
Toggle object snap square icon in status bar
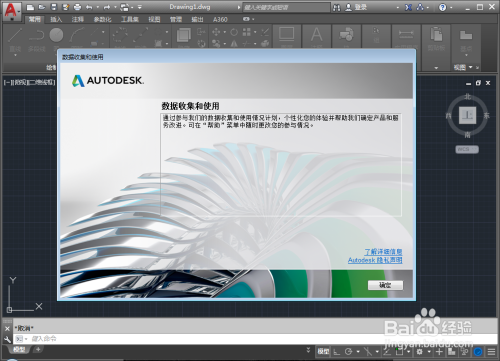coord(400,351)
